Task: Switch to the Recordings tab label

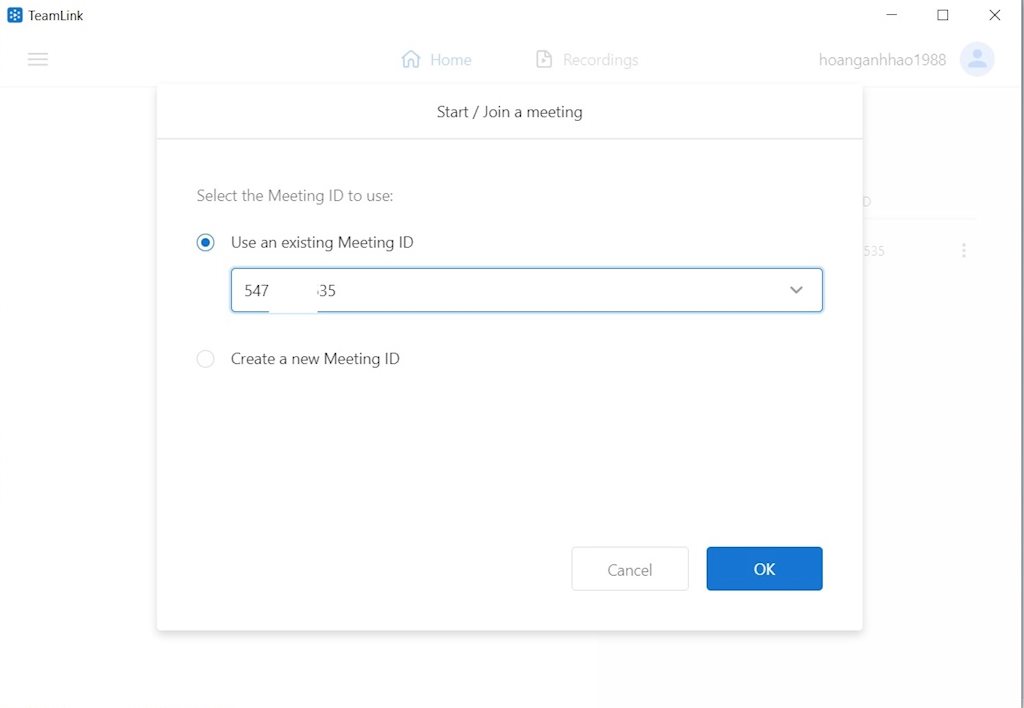Action: (x=600, y=60)
